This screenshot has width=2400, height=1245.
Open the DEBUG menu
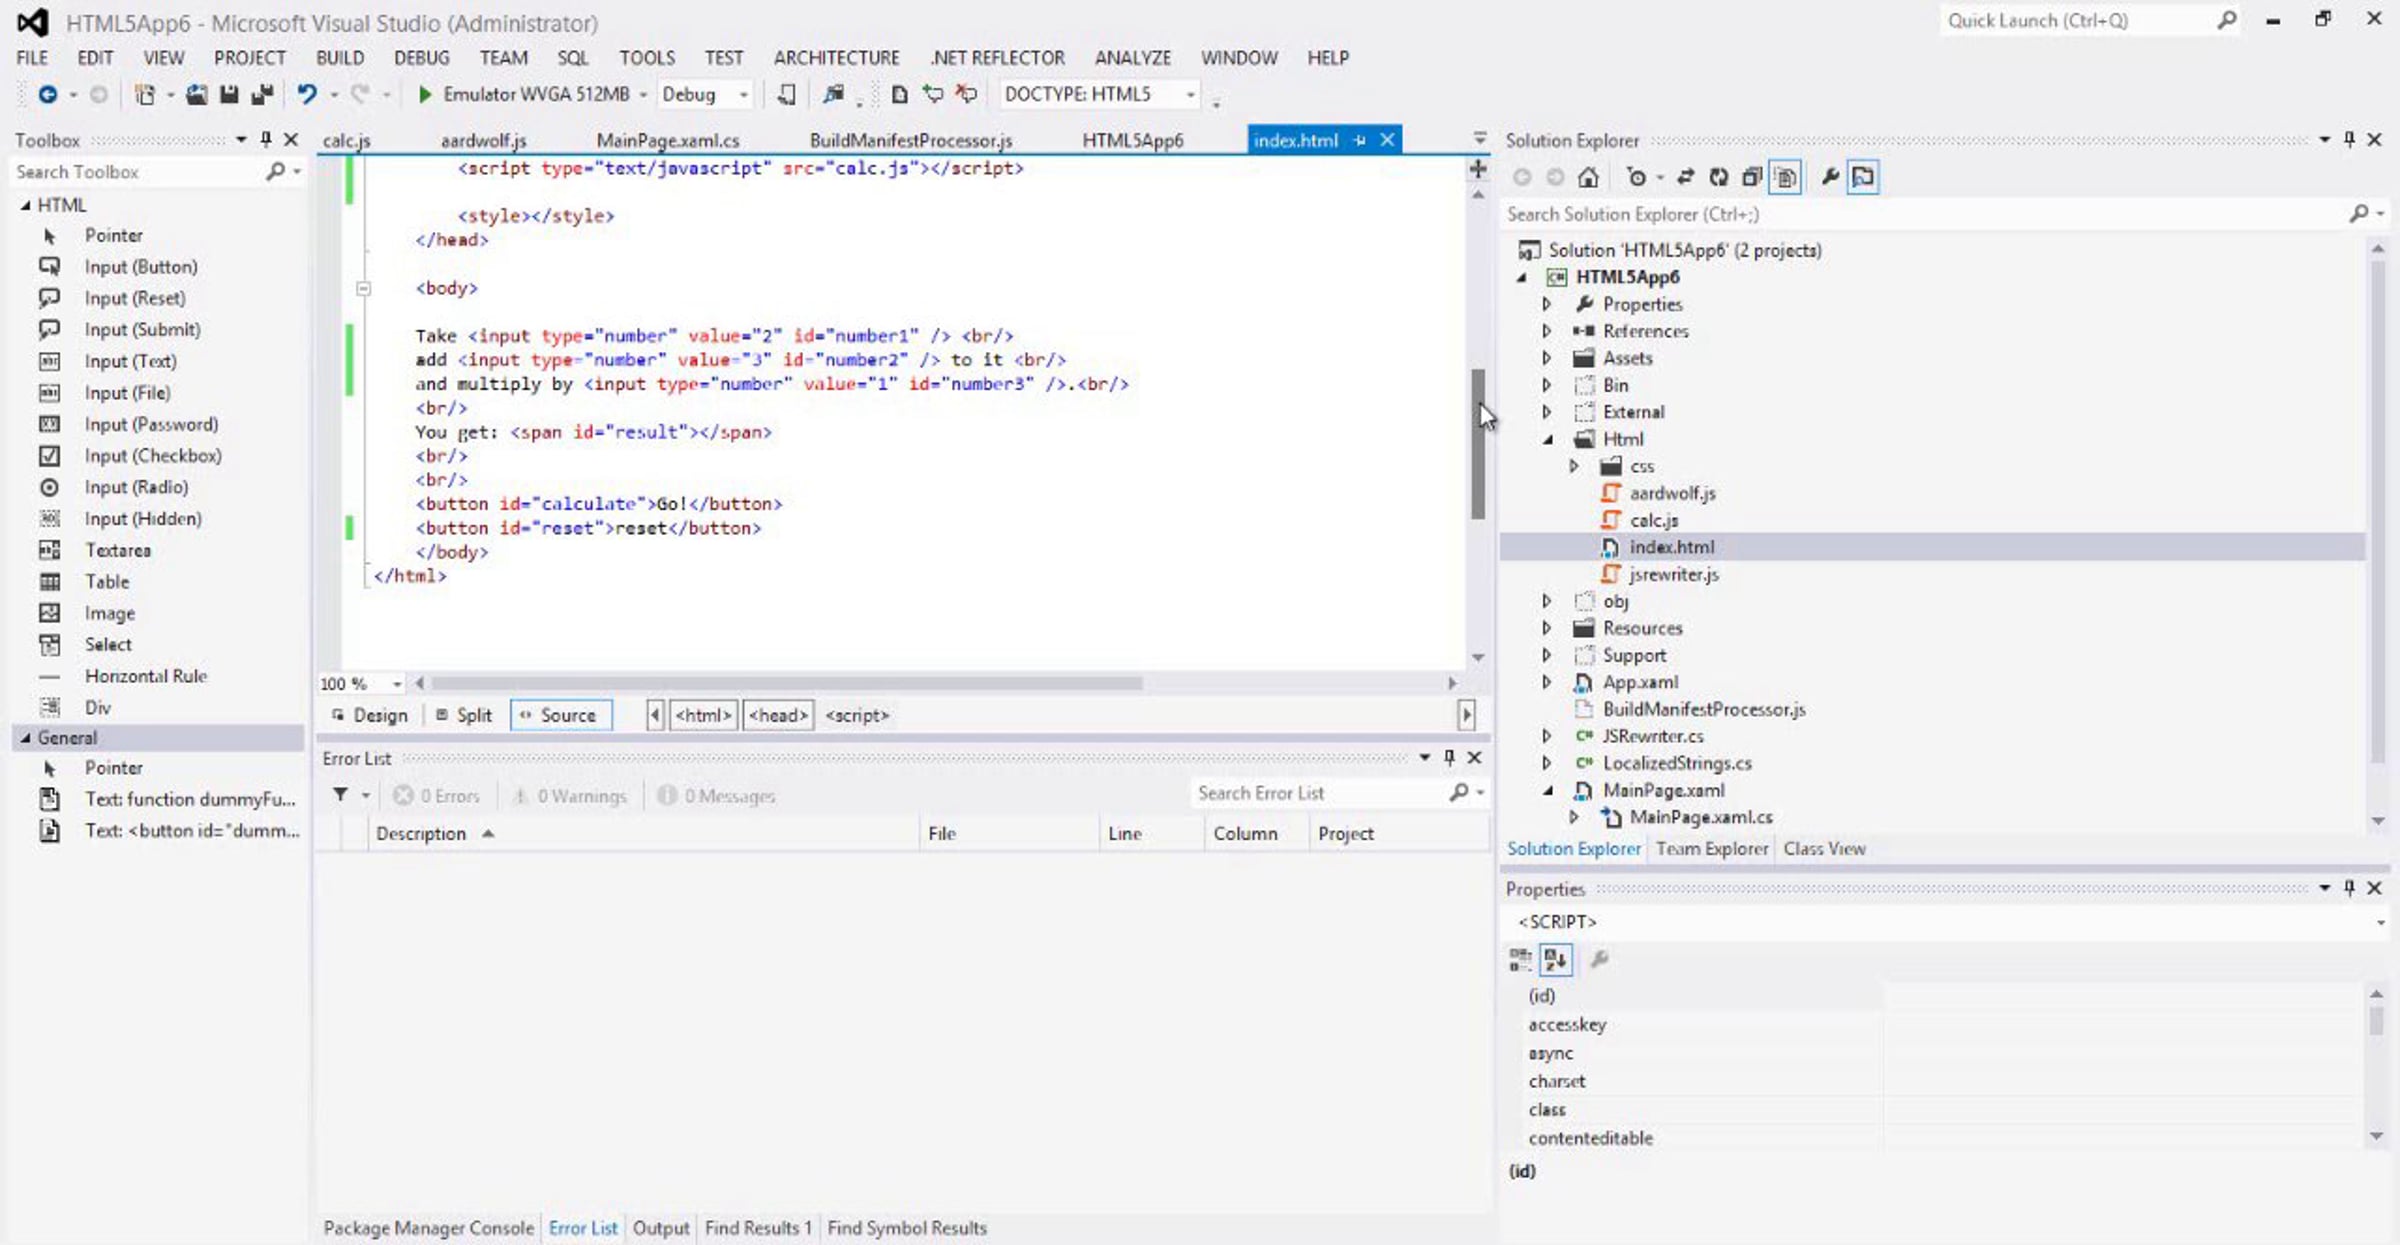421,58
